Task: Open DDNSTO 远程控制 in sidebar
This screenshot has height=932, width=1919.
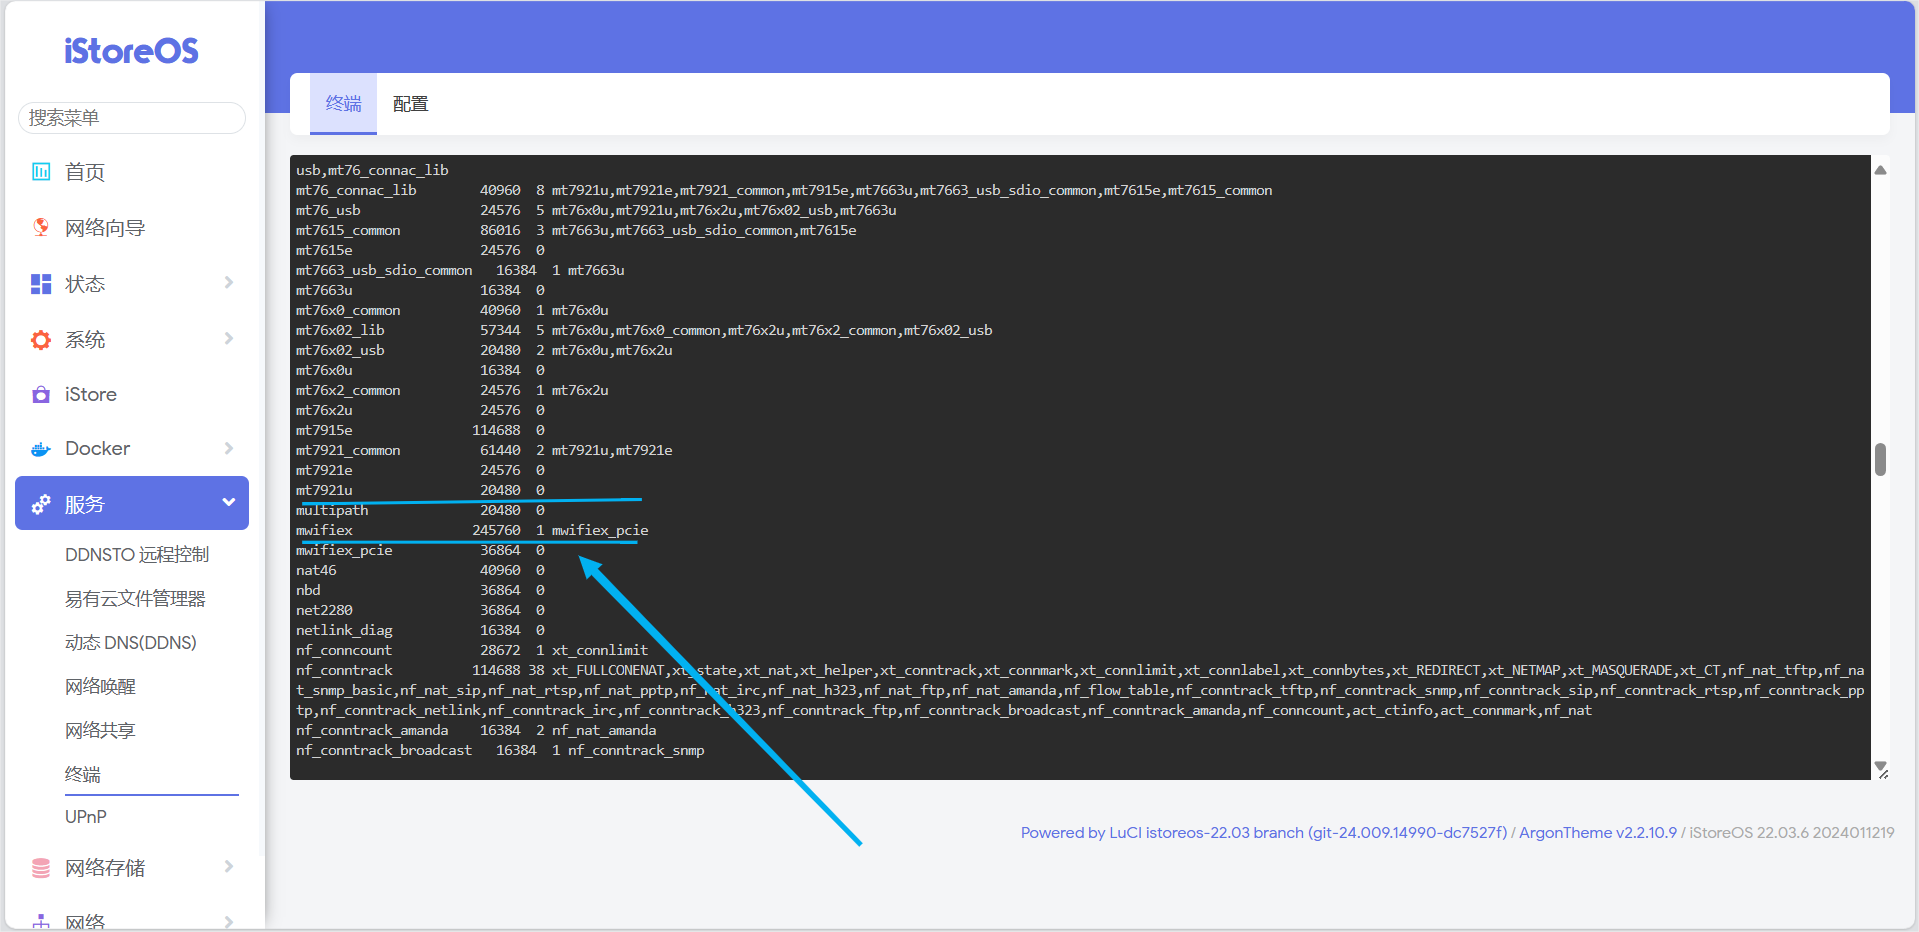Action: tap(137, 555)
